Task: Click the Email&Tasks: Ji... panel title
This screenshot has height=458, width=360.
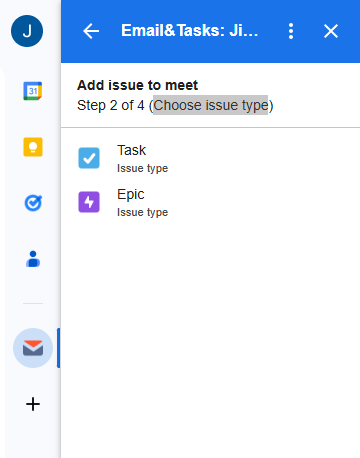Action: point(190,30)
